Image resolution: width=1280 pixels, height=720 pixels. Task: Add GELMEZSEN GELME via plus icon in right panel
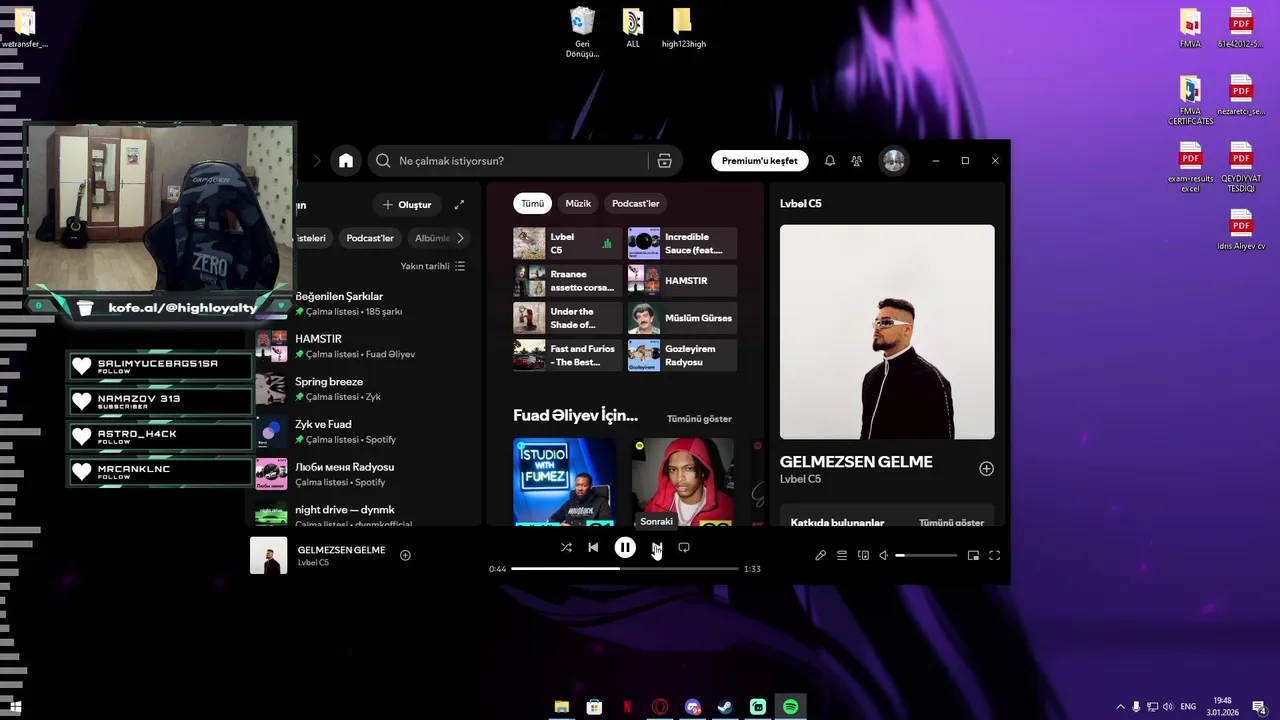coord(986,469)
